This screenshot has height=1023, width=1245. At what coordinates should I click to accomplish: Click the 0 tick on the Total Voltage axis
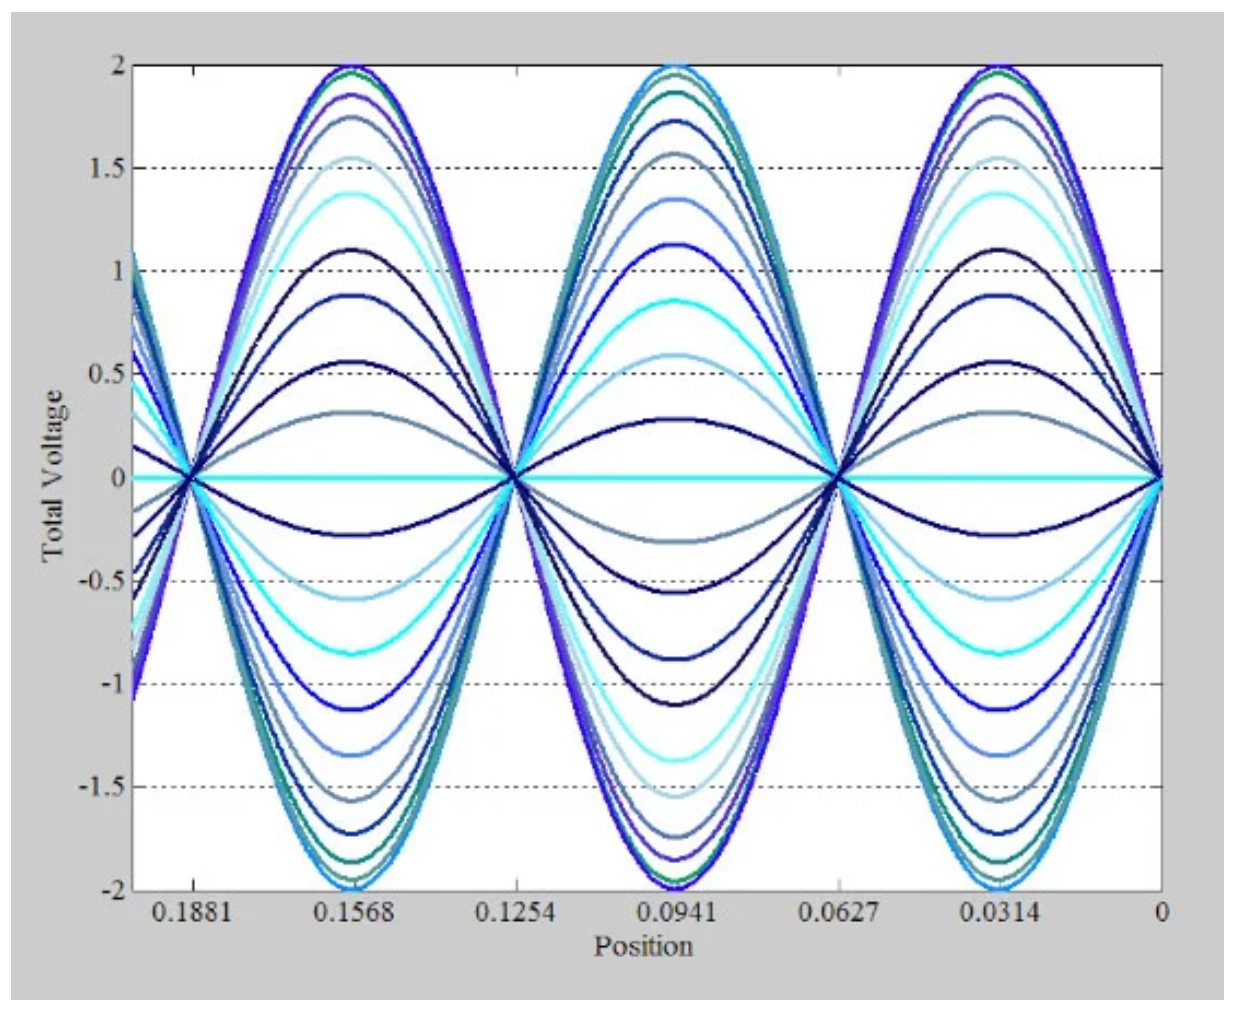point(118,478)
